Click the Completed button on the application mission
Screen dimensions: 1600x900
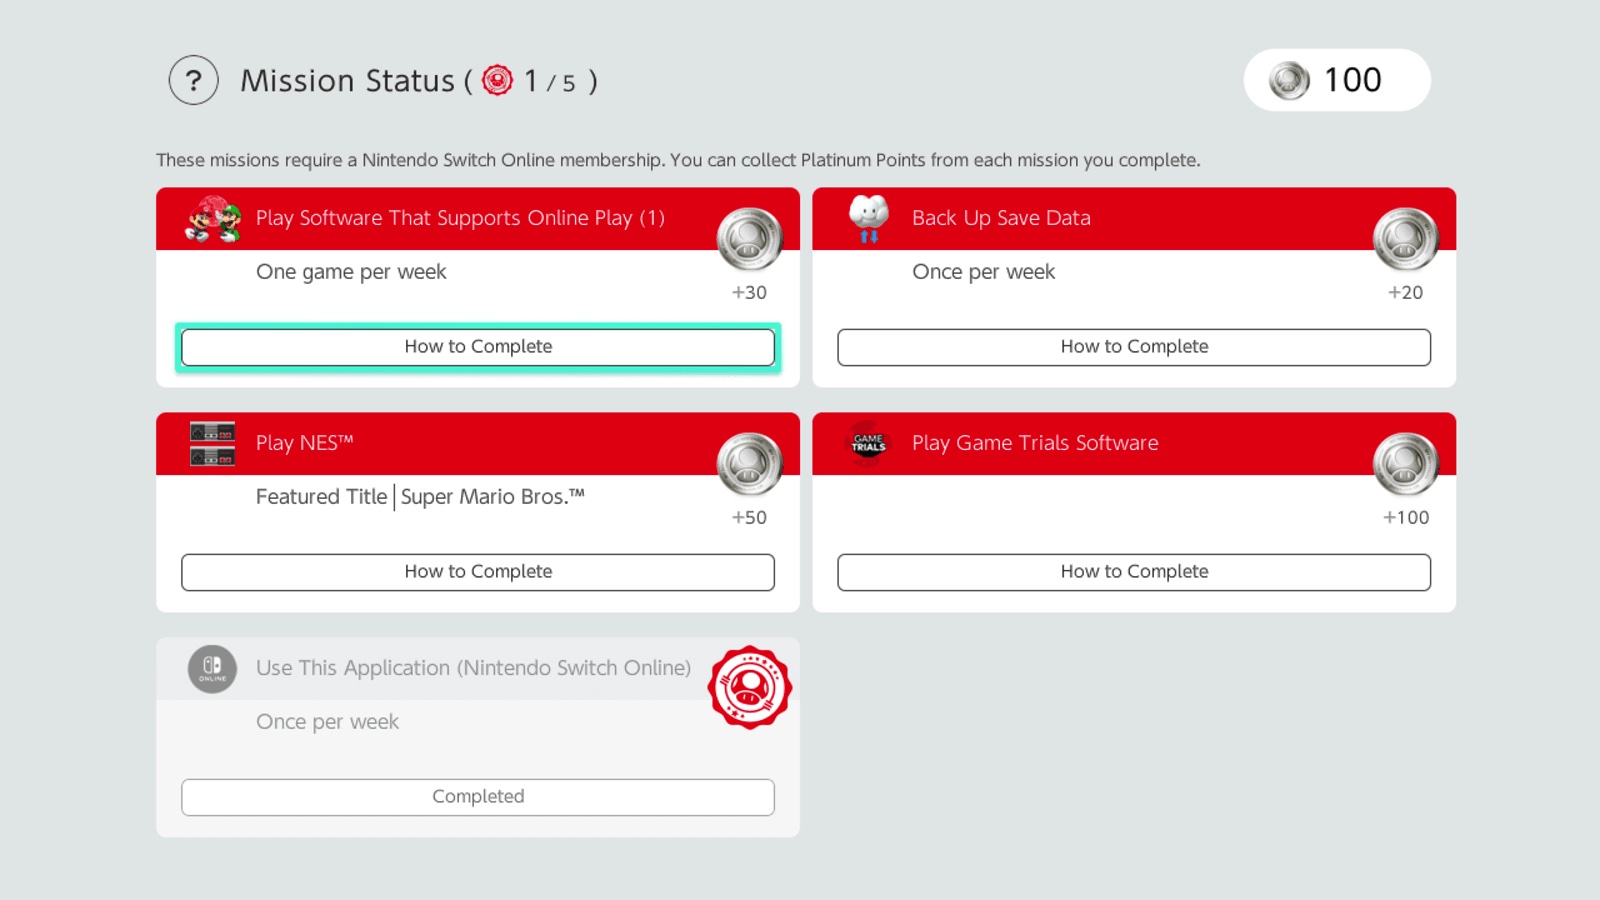pyautogui.click(x=478, y=797)
